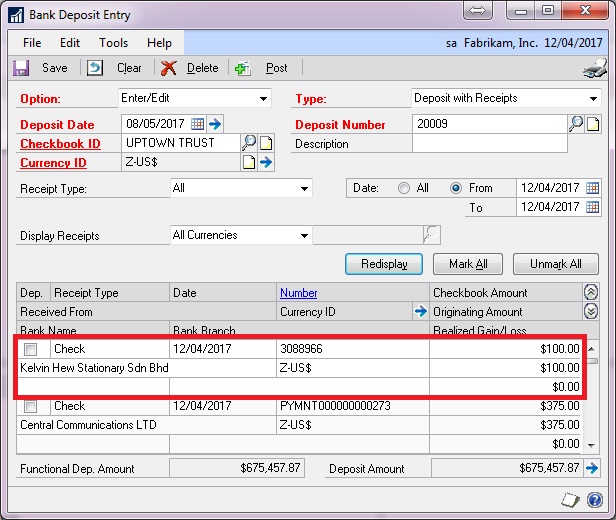Click the blue arrow in Currency ID column header
616x520 pixels.
click(421, 311)
